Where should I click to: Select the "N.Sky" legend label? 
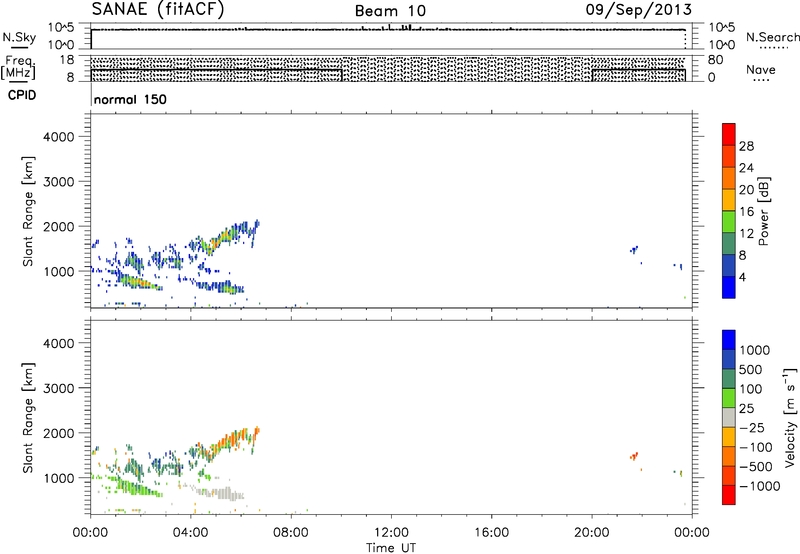[x=19, y=37]
